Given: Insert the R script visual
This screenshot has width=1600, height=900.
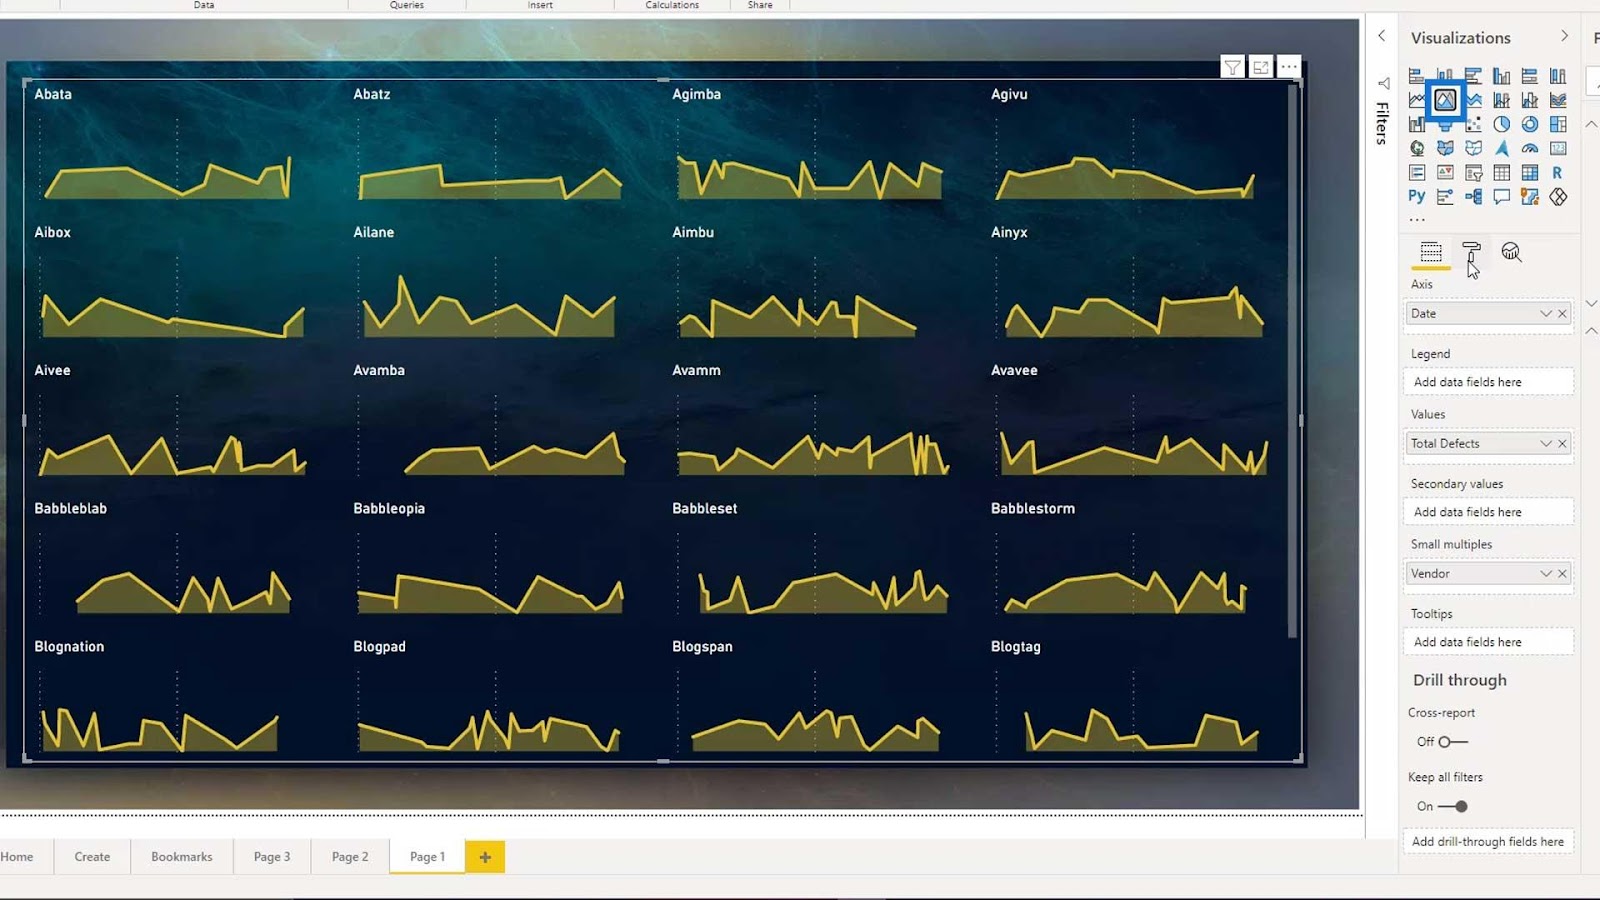Looking at the screenshot, I should point(1557,173).
